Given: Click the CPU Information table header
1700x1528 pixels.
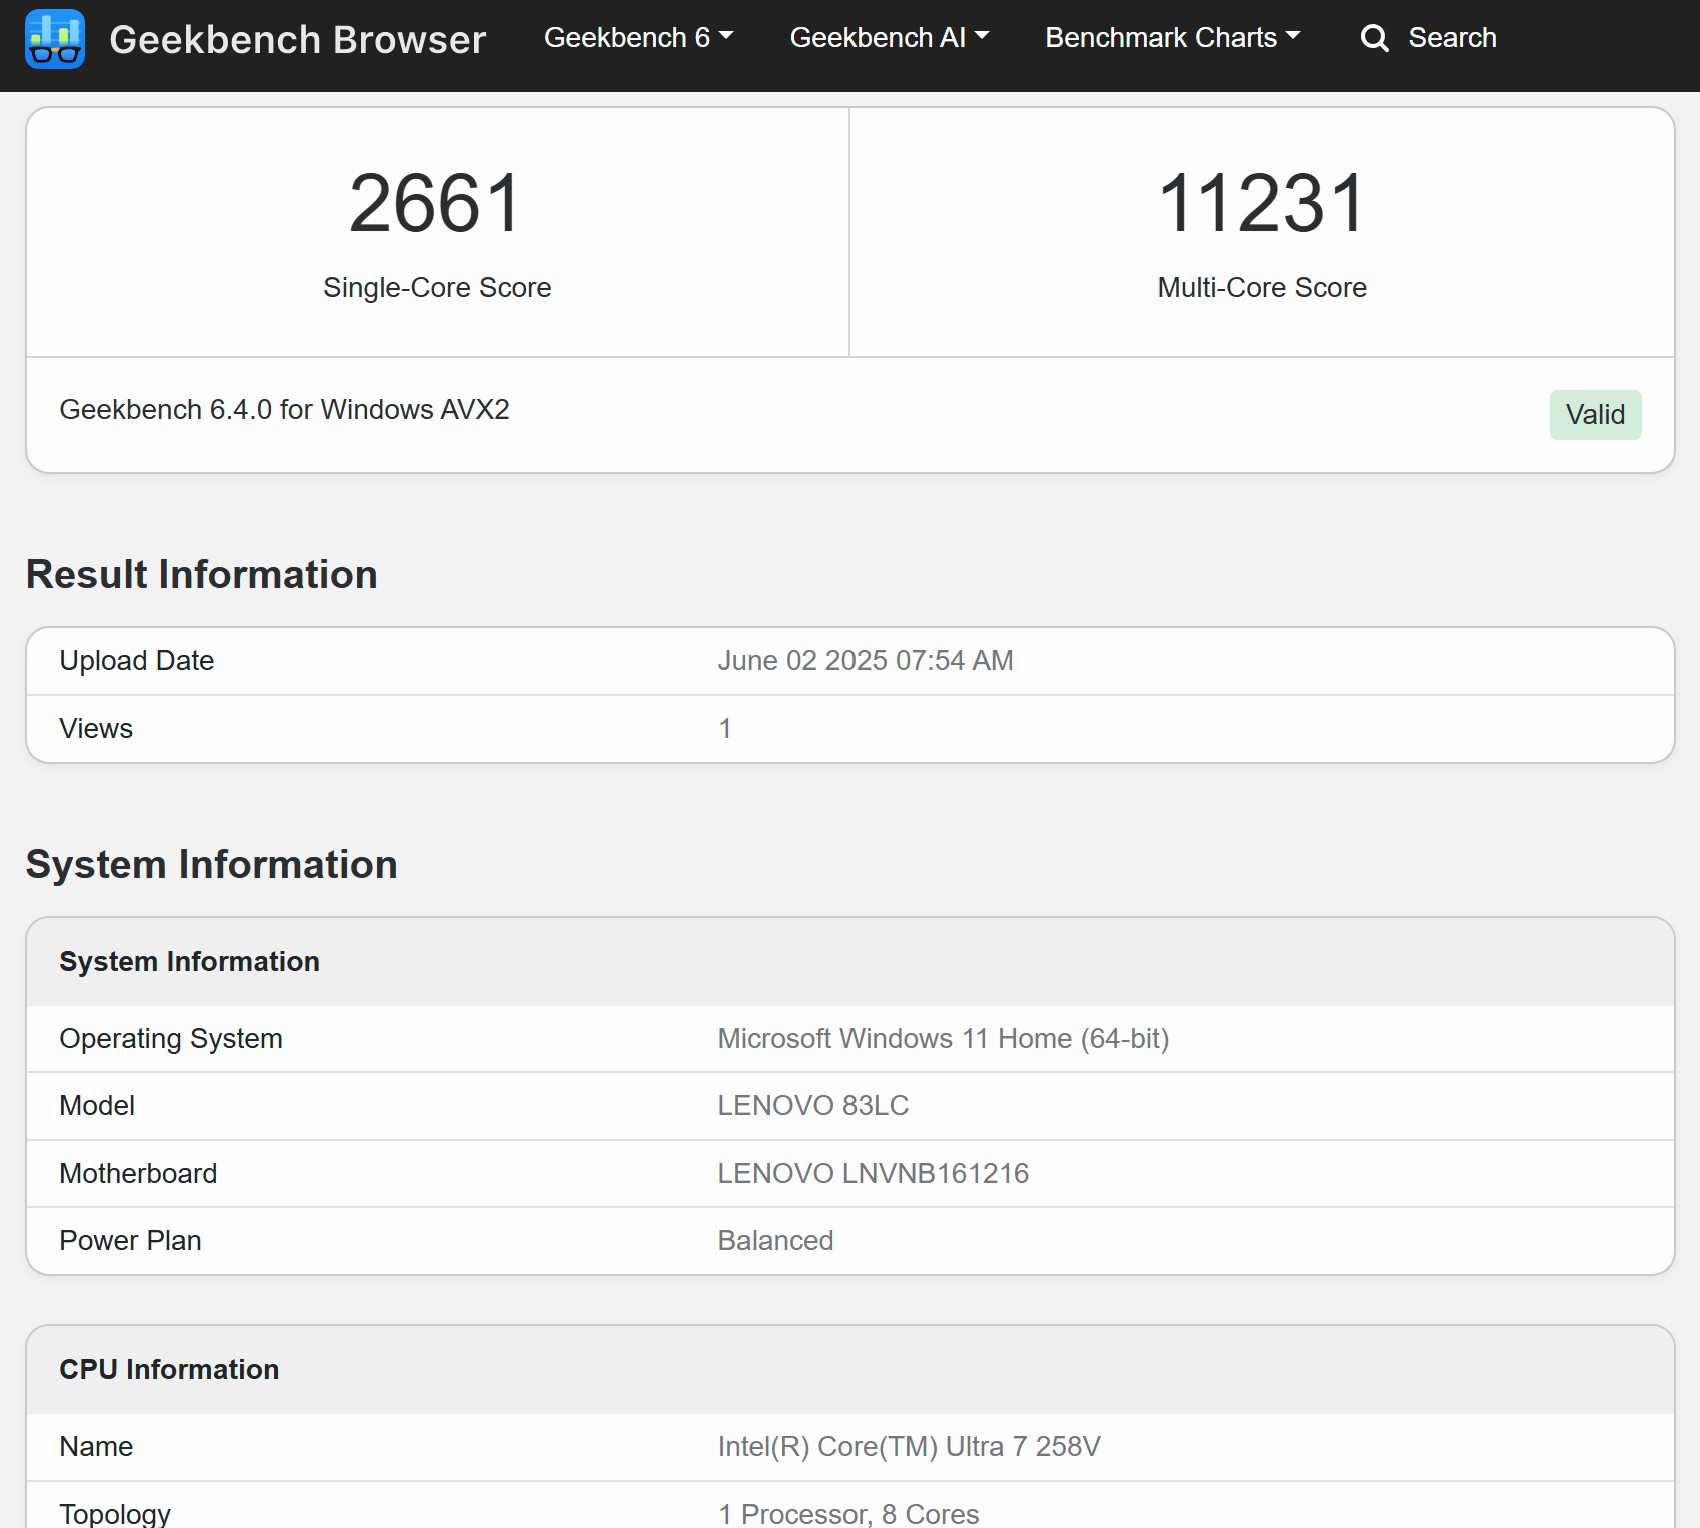Looking at the screenshot, I should coord(169,1370).
